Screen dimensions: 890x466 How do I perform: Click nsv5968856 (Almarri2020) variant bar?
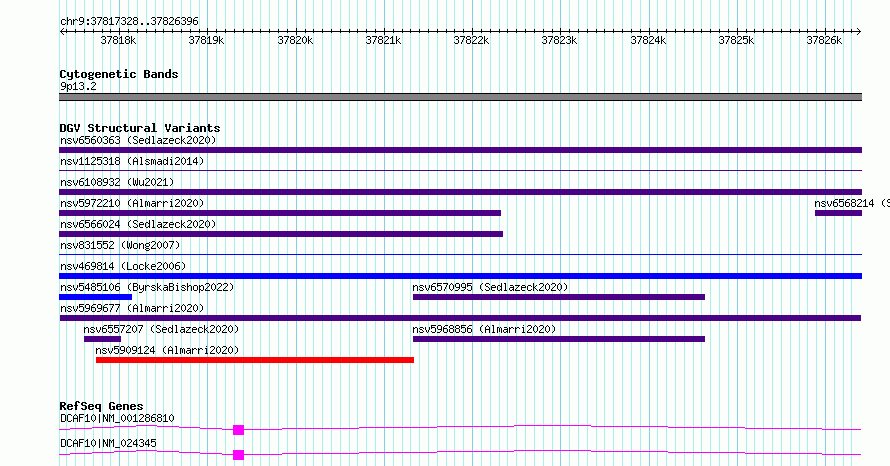559,339
